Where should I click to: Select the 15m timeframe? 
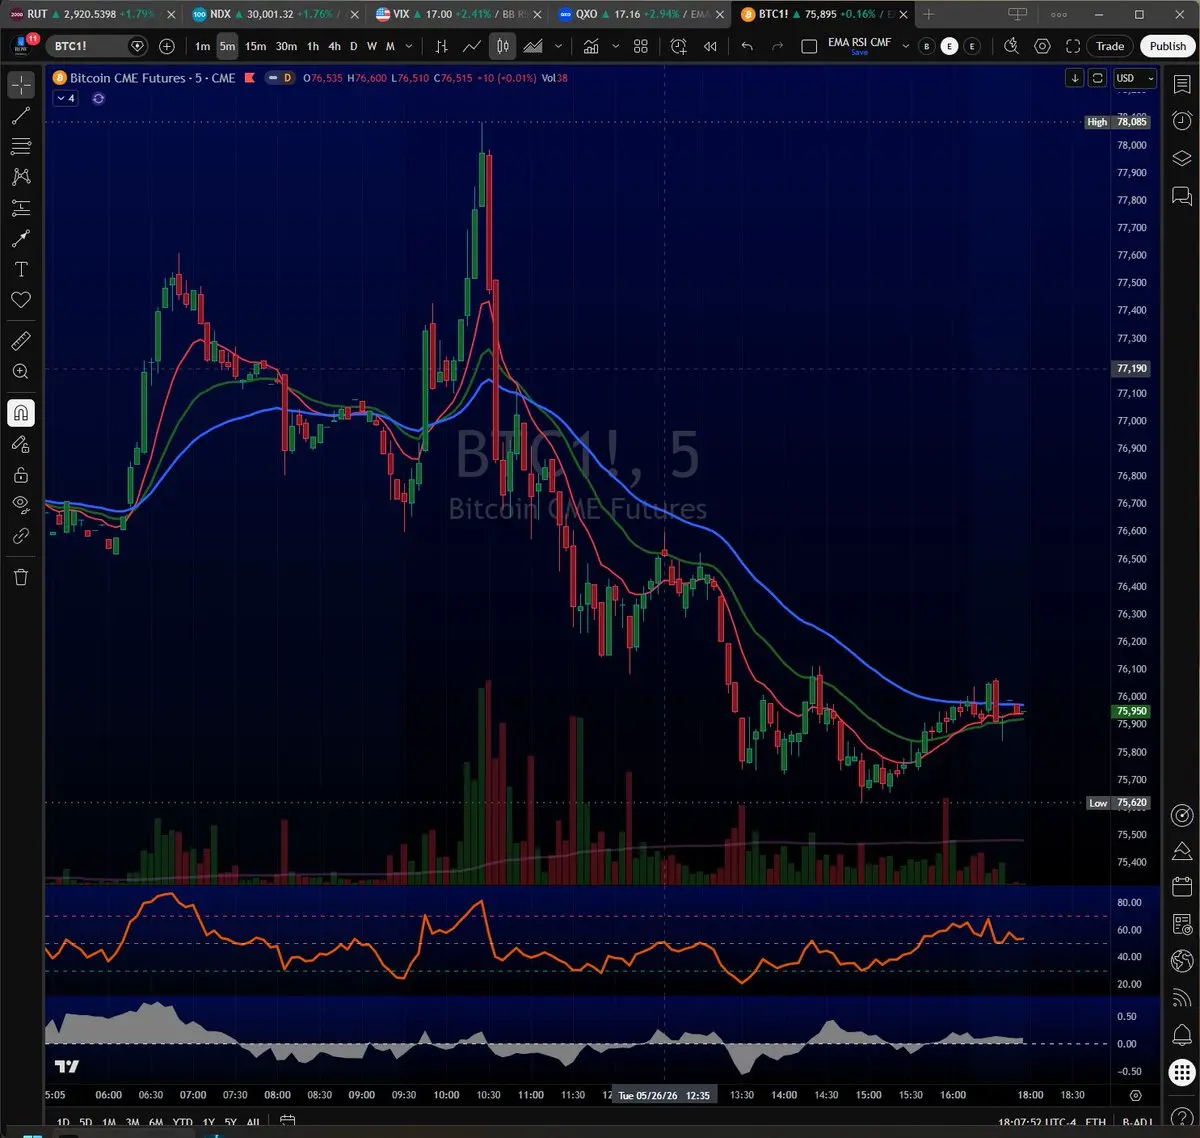256,46
